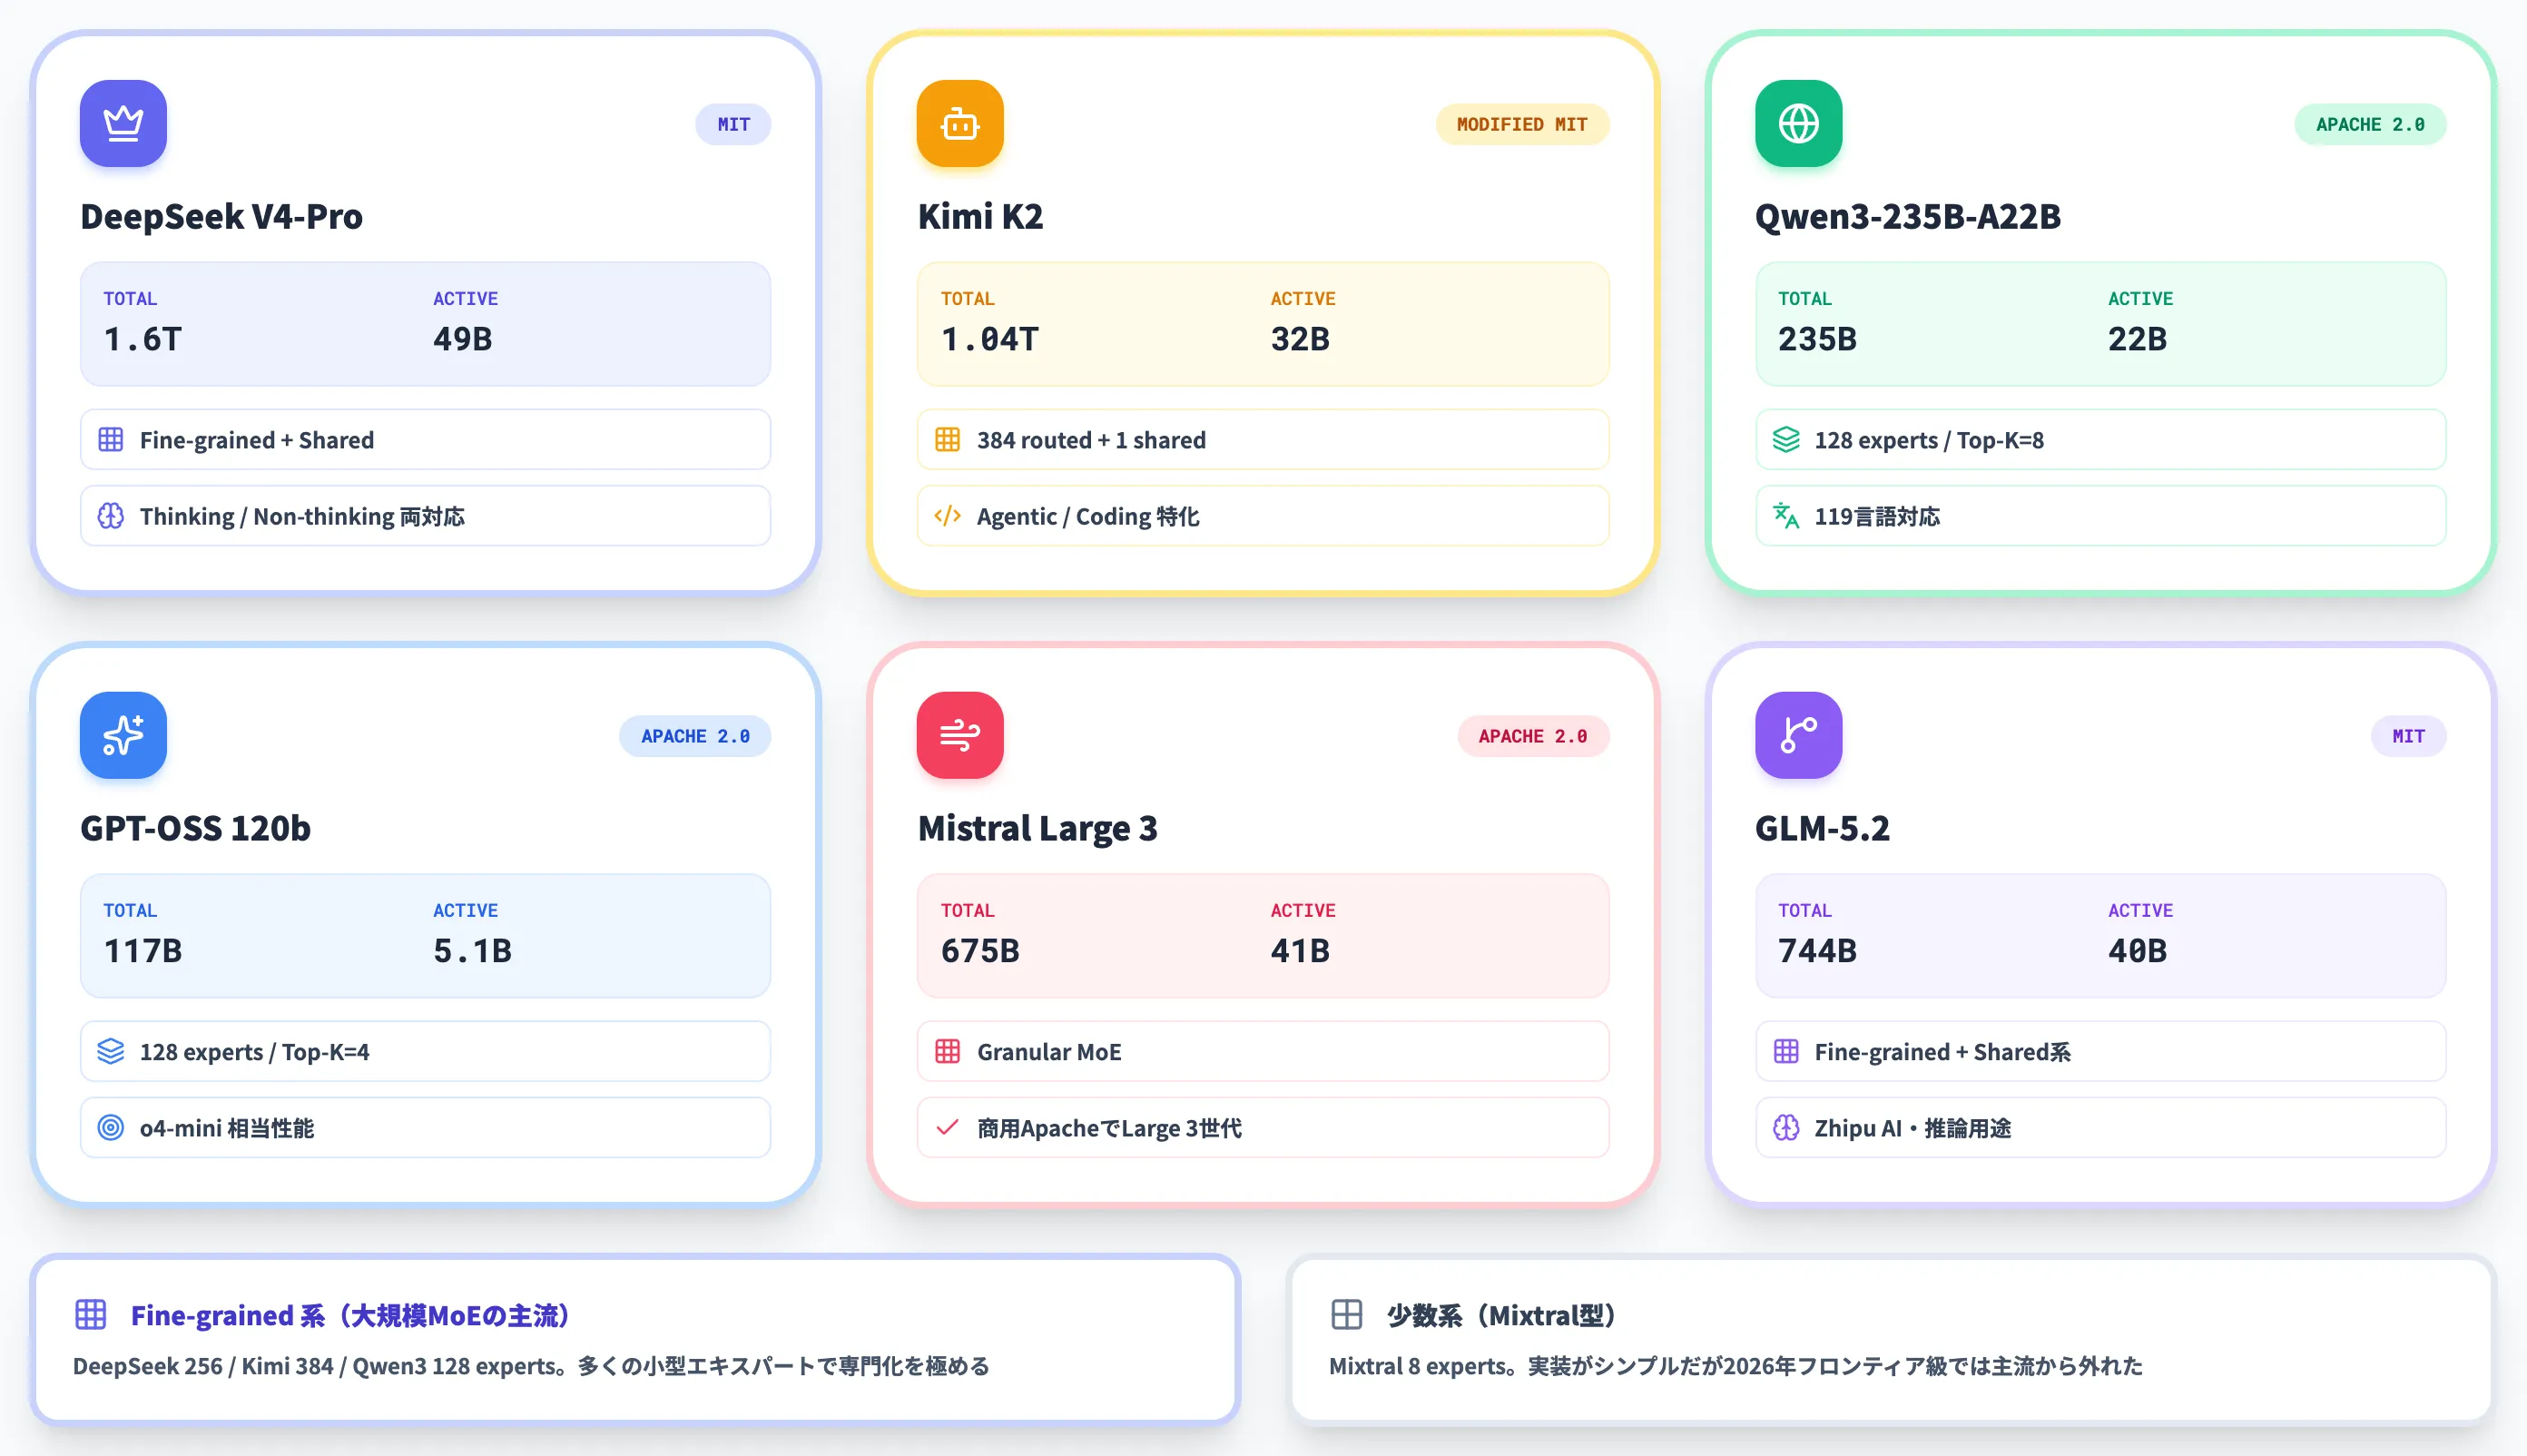Open the Fine-grained 系 summary heading
The height and width of the screenshot is (1456, 2527).
350,1315
